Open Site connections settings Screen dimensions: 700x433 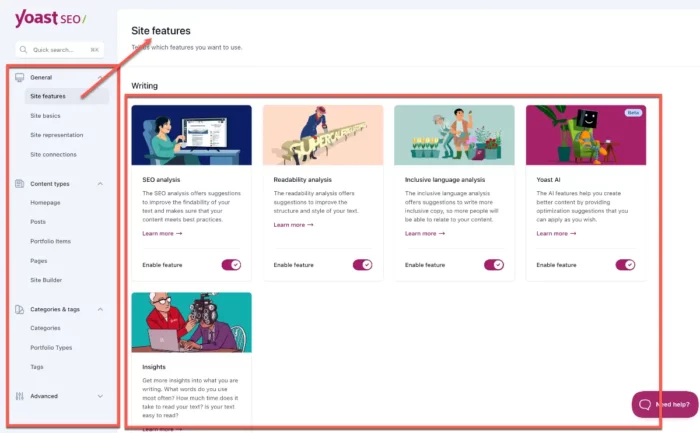coord(53,154)
